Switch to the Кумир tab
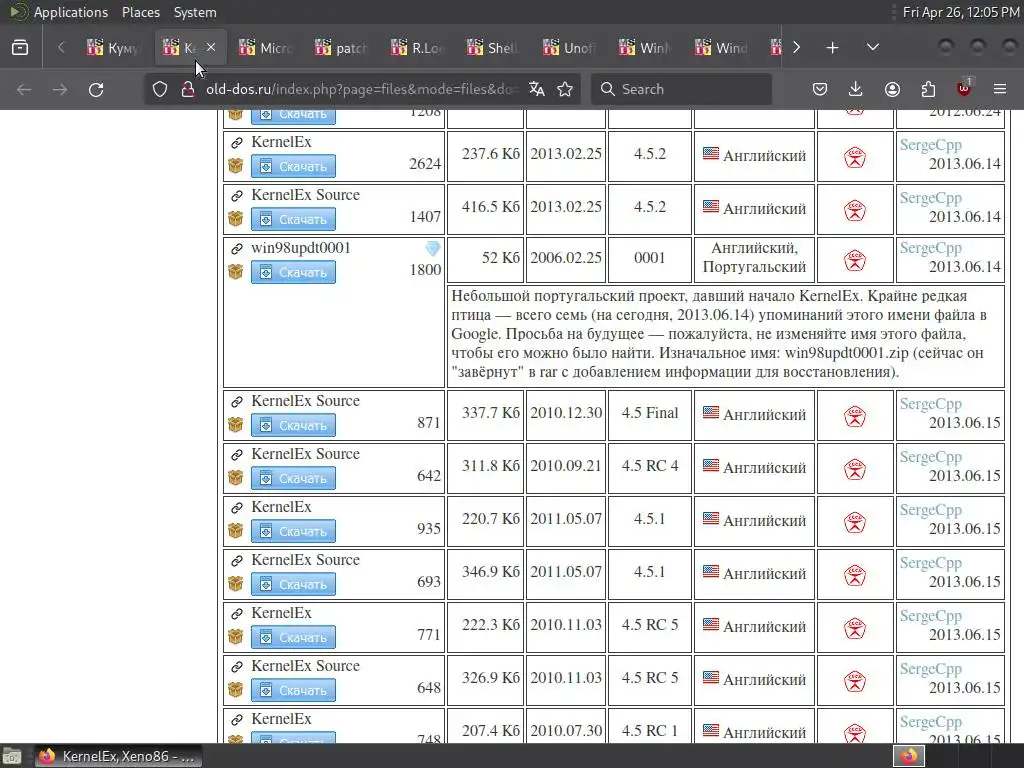1024x768 pixels. (114, 48)
